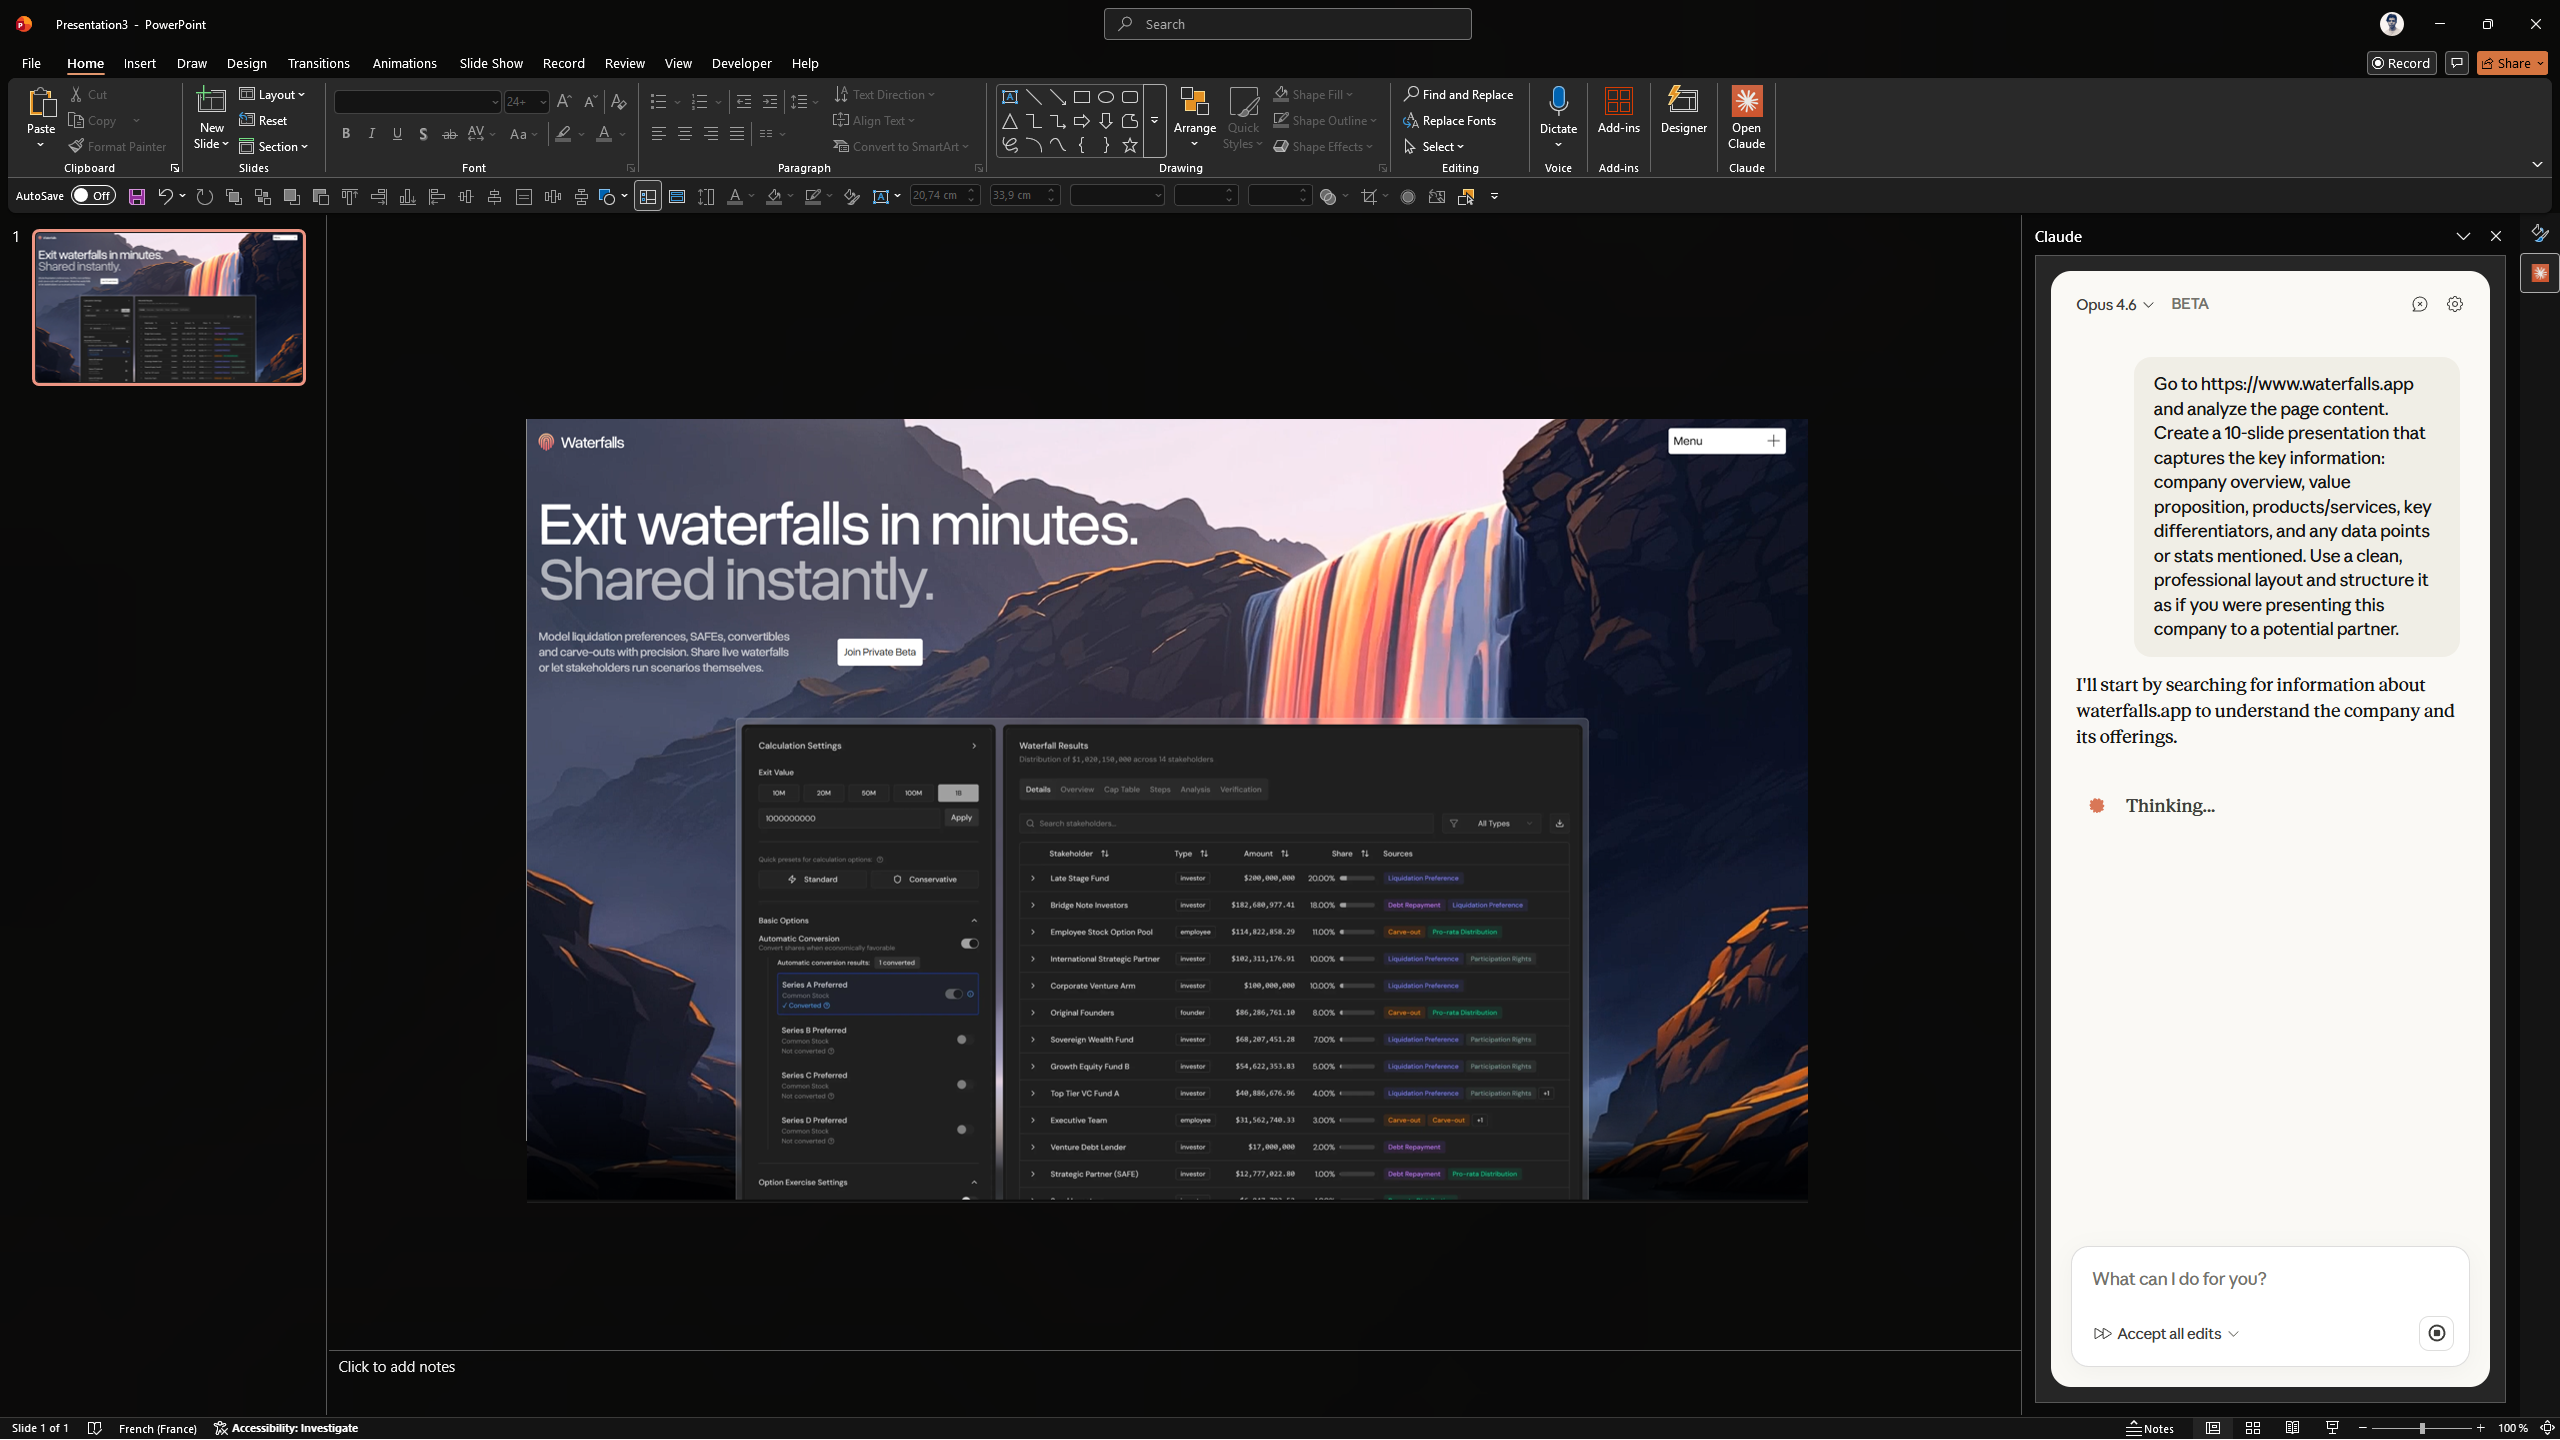Open the Opus 4.6 model dropdown
The image size is (2560, 1440).
(2114, 305)
